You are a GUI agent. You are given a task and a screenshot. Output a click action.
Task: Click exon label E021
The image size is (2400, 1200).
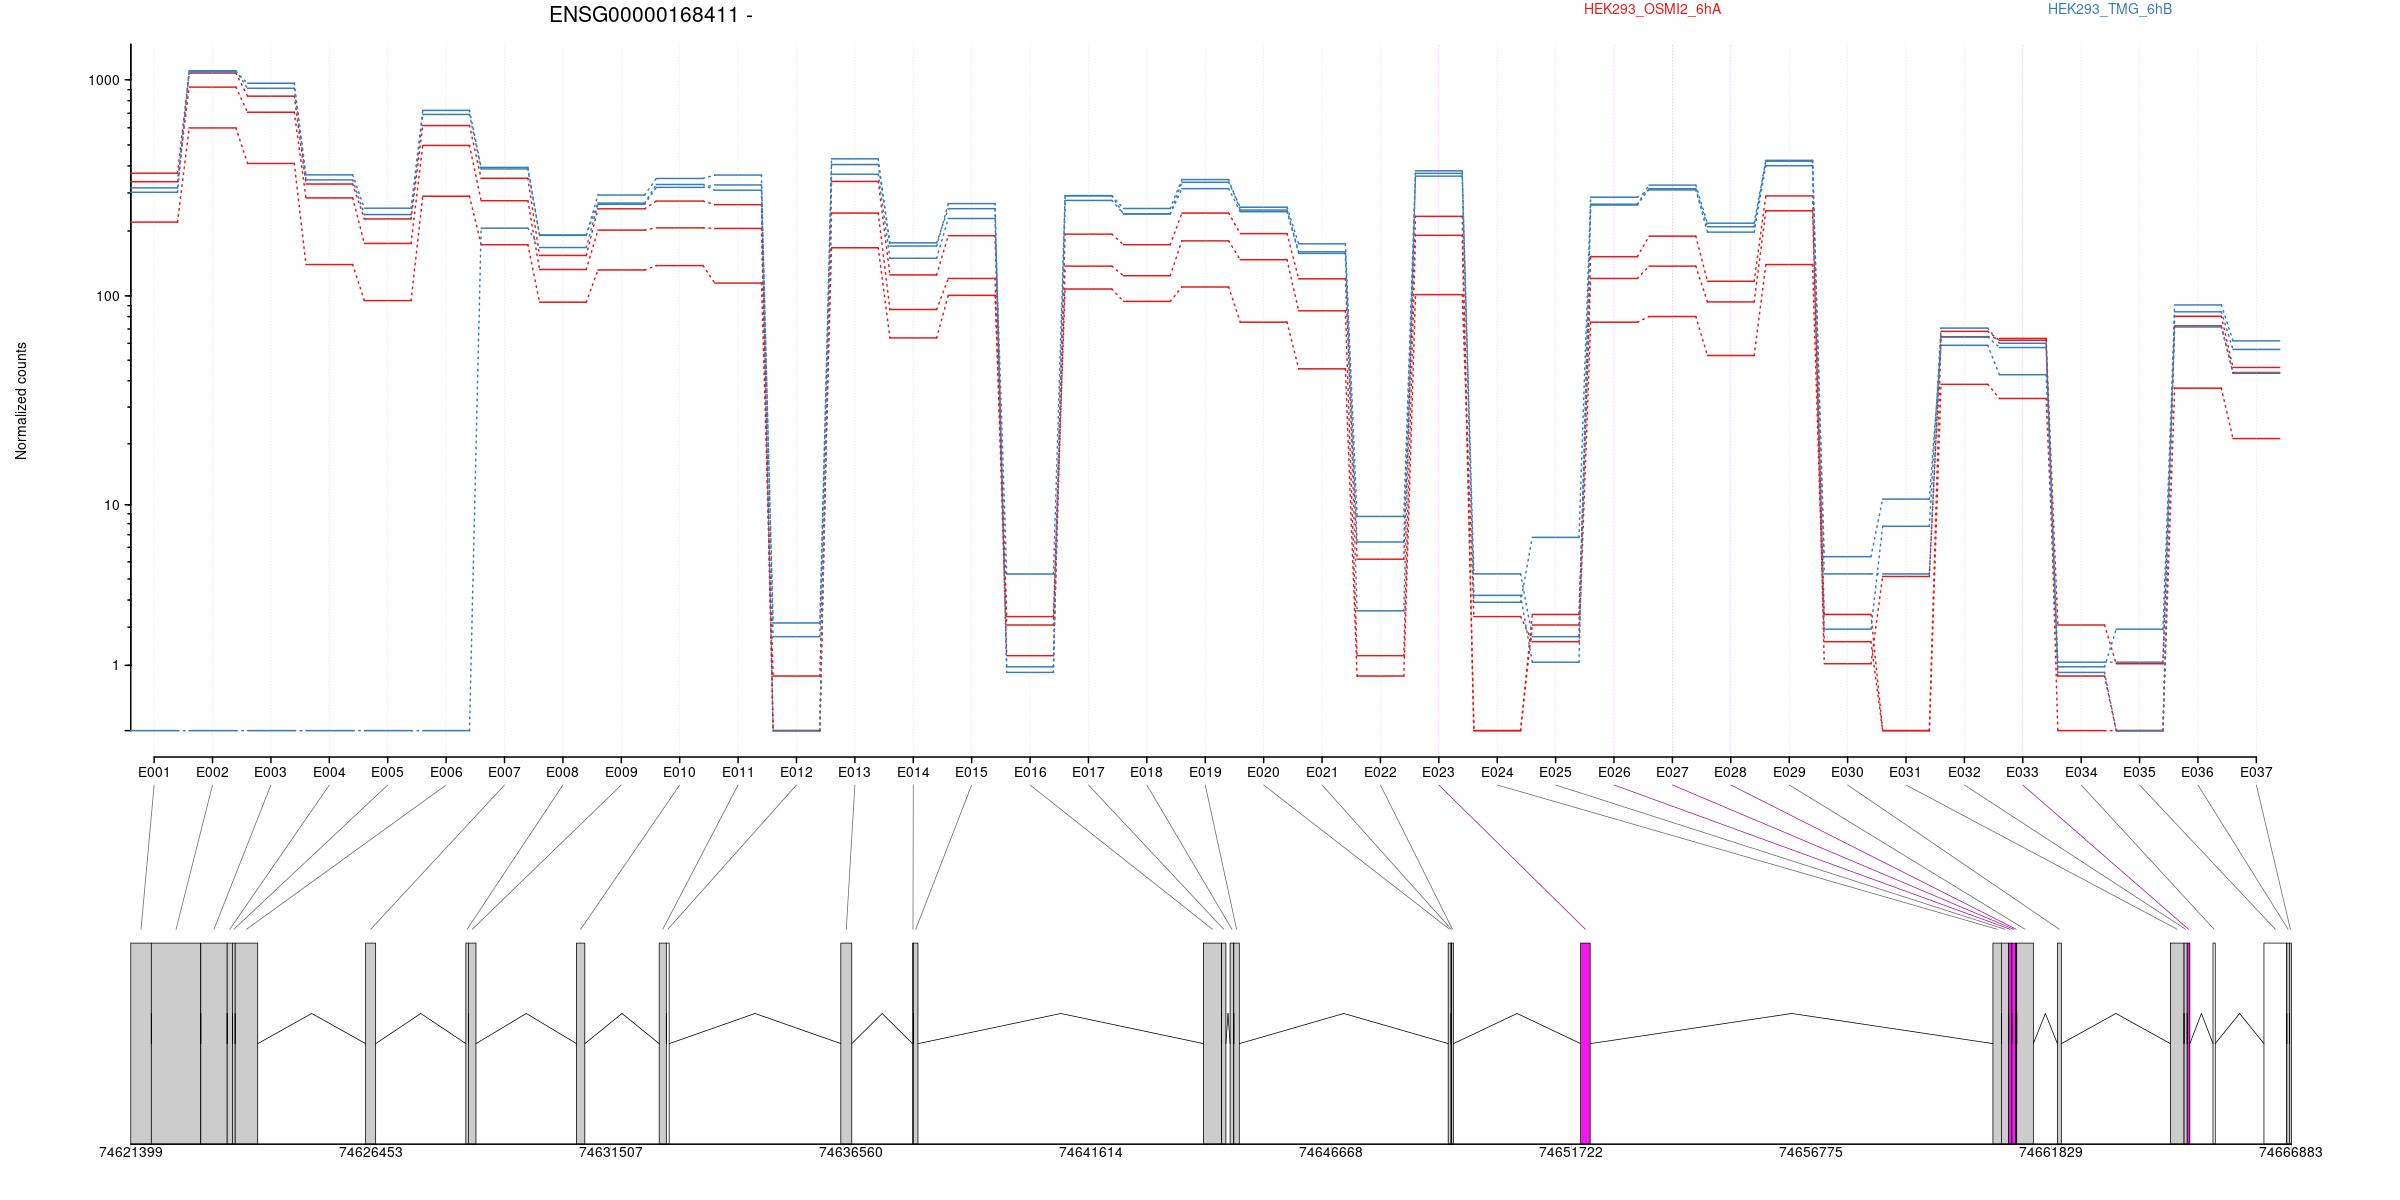pos(1322,772)
